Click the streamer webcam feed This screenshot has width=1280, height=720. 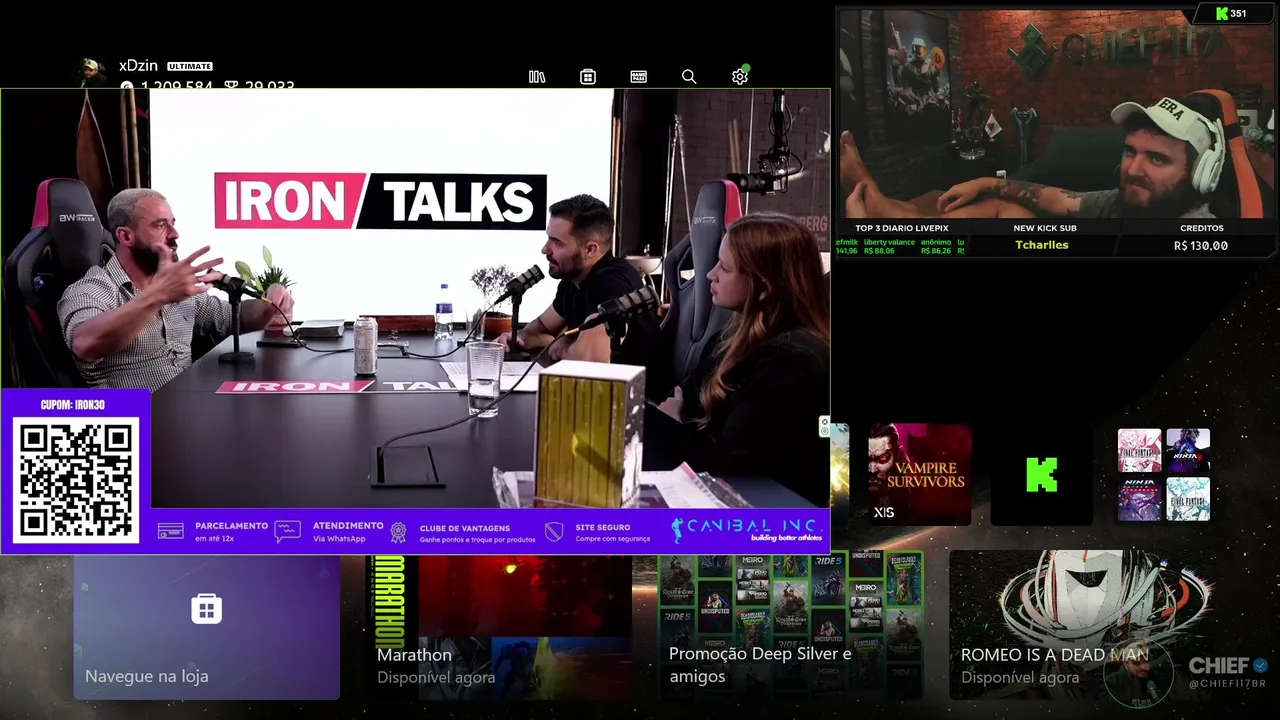coord(1057,113)
